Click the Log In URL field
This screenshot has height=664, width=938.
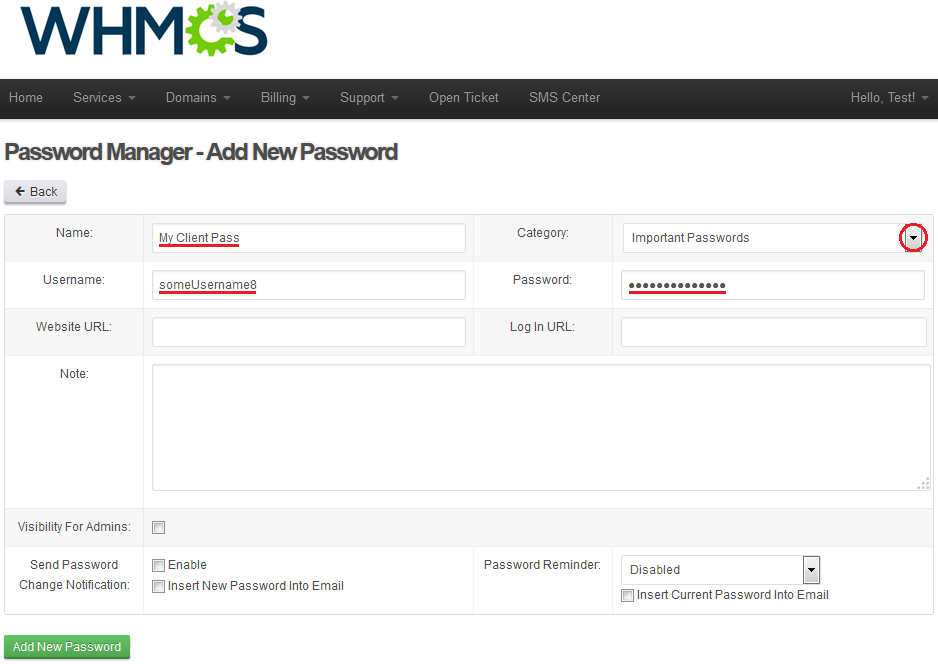click(x=773, y=332)
